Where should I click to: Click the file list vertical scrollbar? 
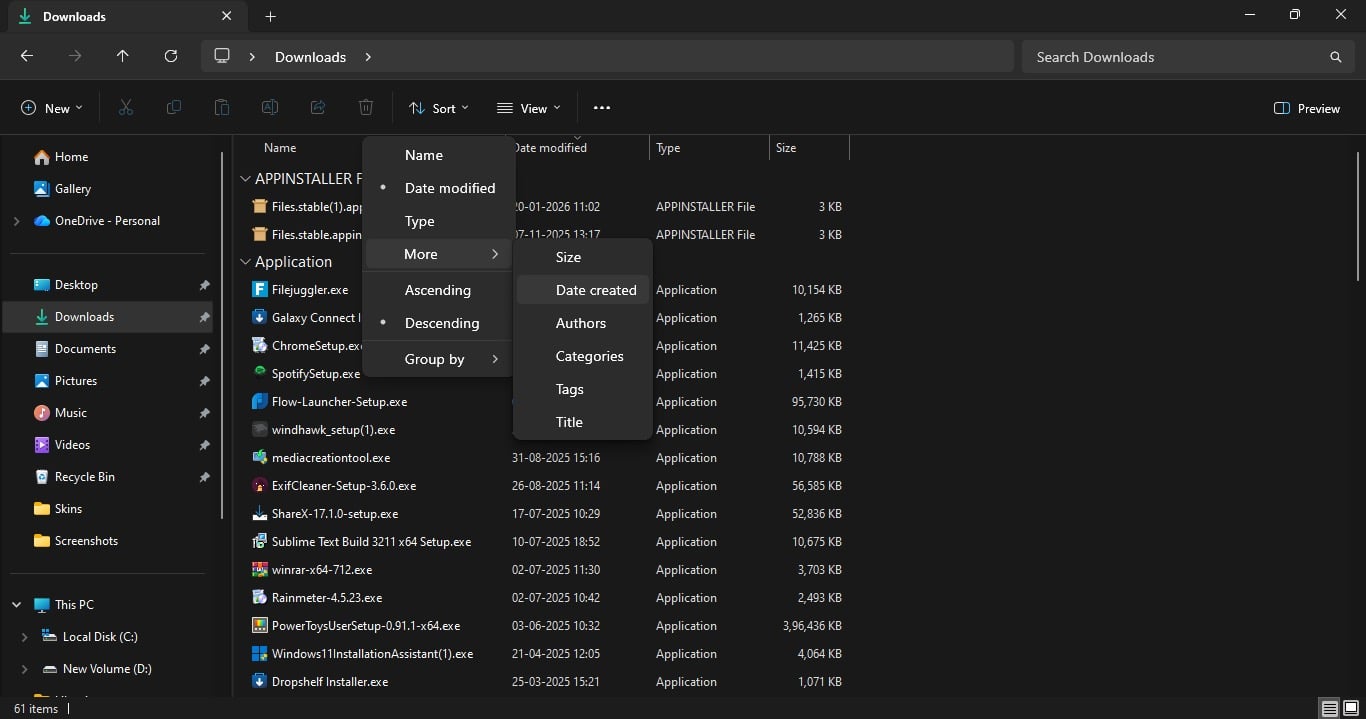[x=1357, y=217]
